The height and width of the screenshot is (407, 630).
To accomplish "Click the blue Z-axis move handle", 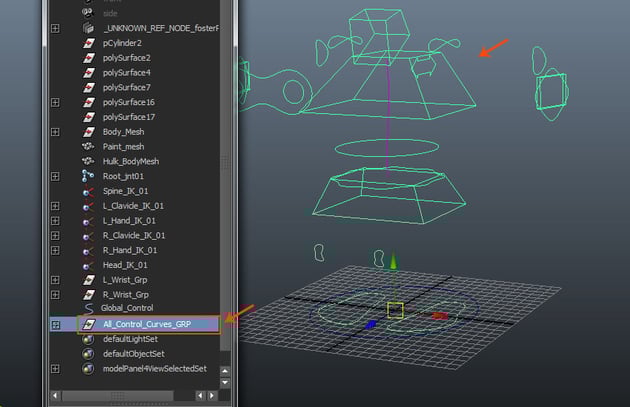I will tap(371, 324).
